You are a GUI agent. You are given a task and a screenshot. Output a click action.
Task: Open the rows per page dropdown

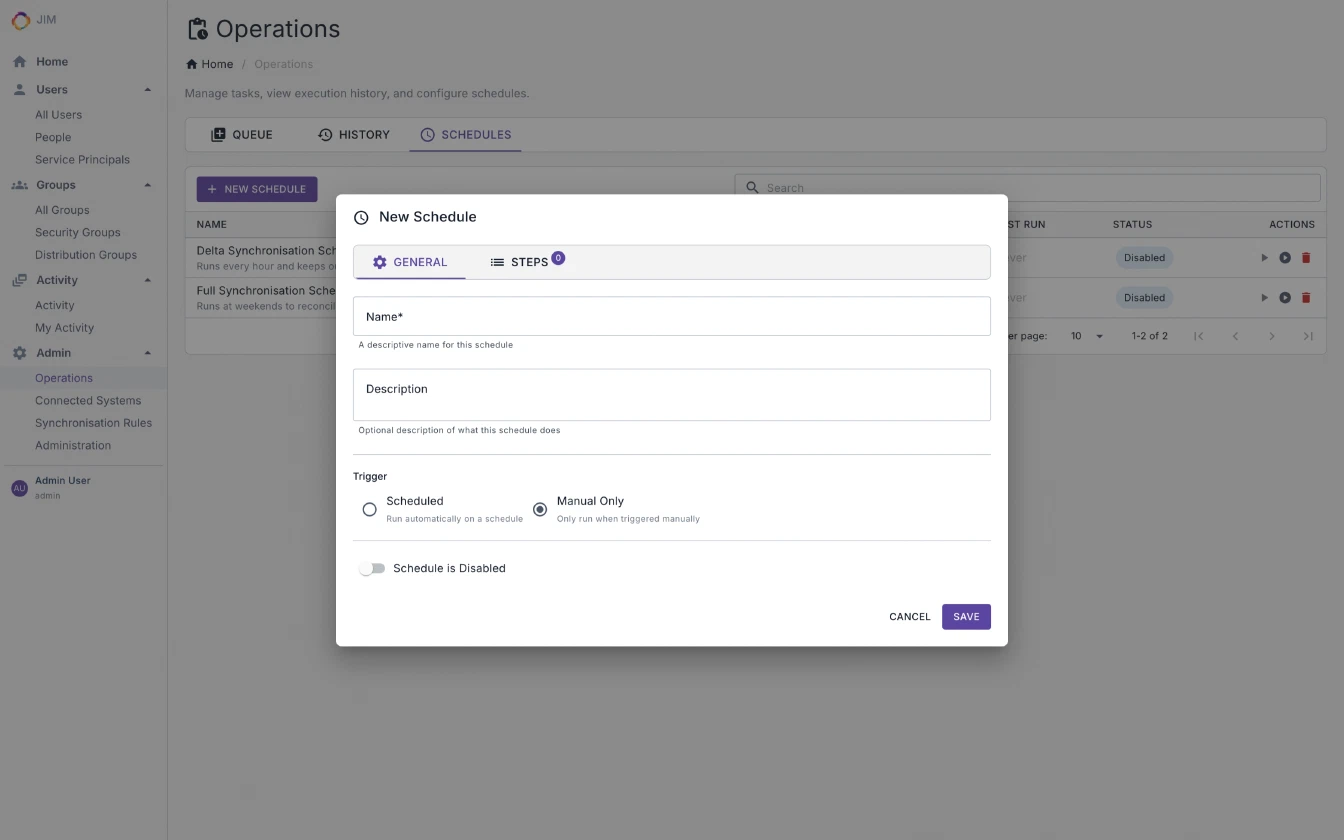(1084, 336)
